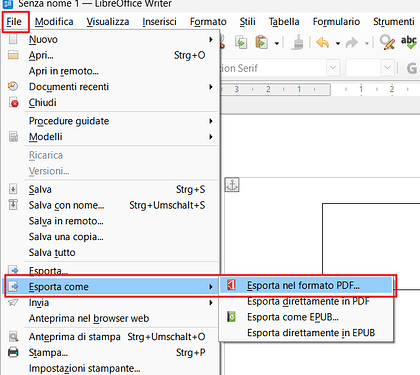This screenshot has height=375, width=420.
Task: Choose Esporta direttamente in PDF
Action: pyautogui.click(x=305, y=301)
